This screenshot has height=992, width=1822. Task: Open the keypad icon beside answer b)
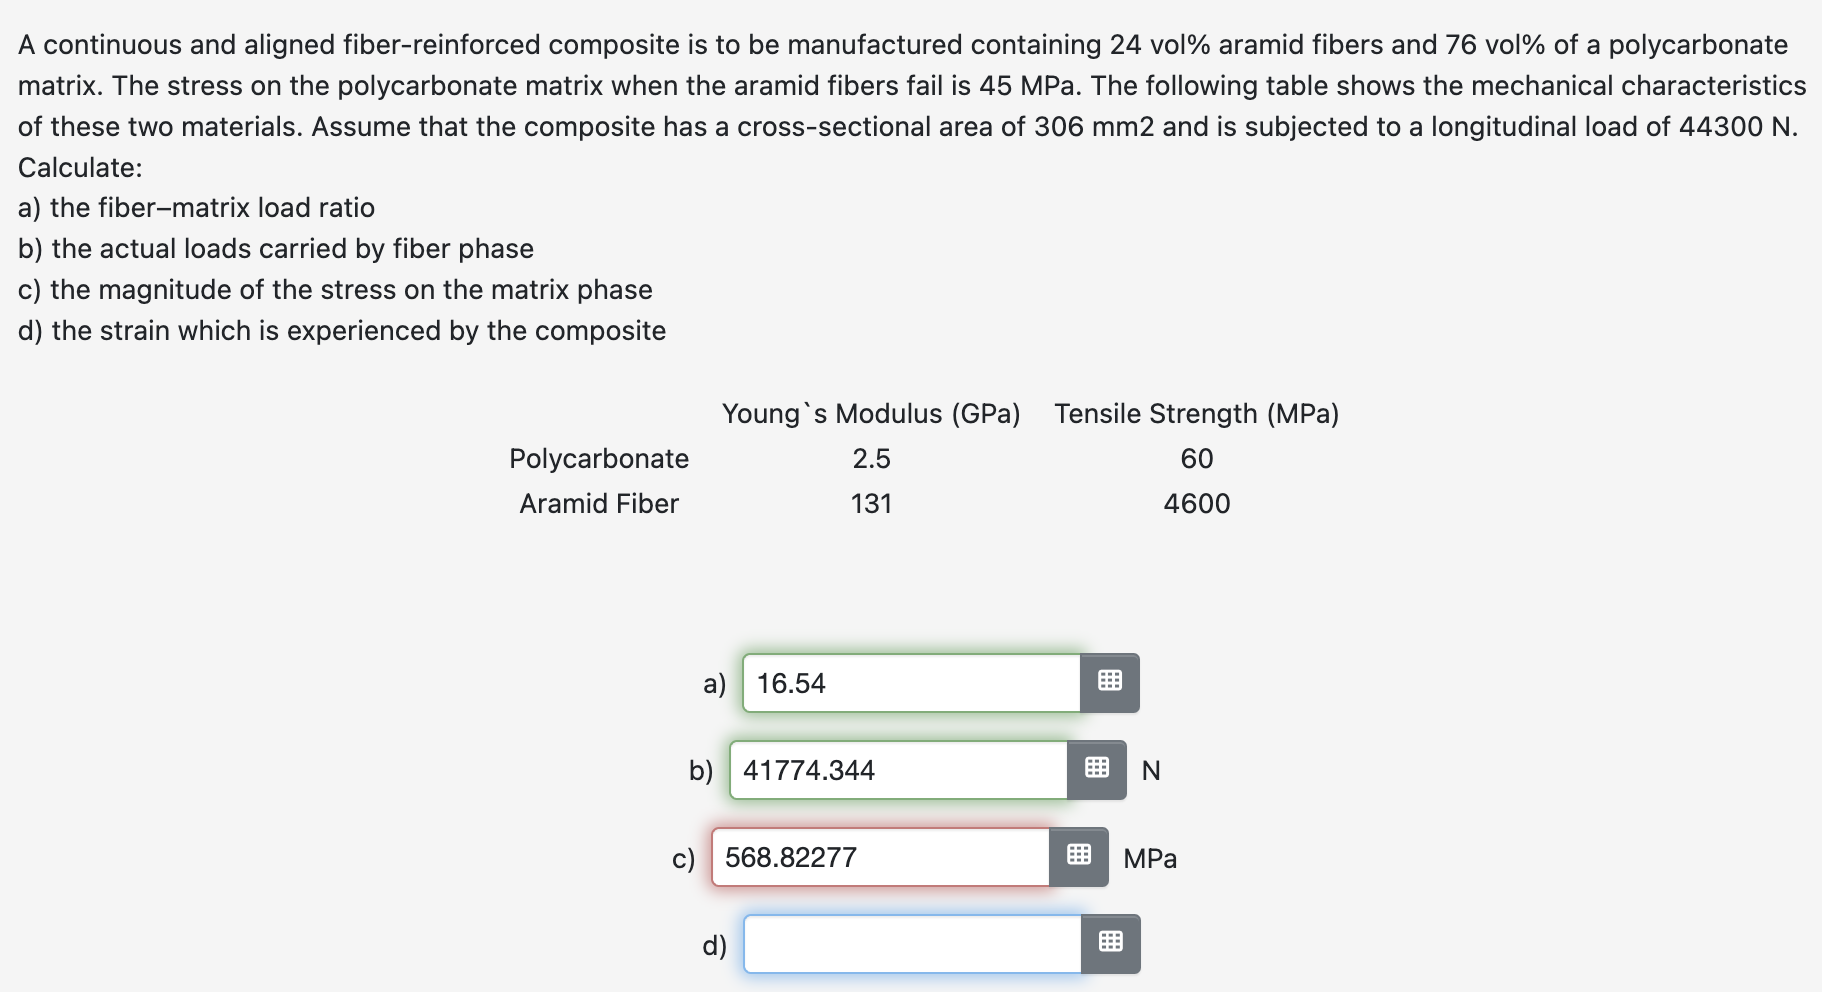coord(1097,770)
